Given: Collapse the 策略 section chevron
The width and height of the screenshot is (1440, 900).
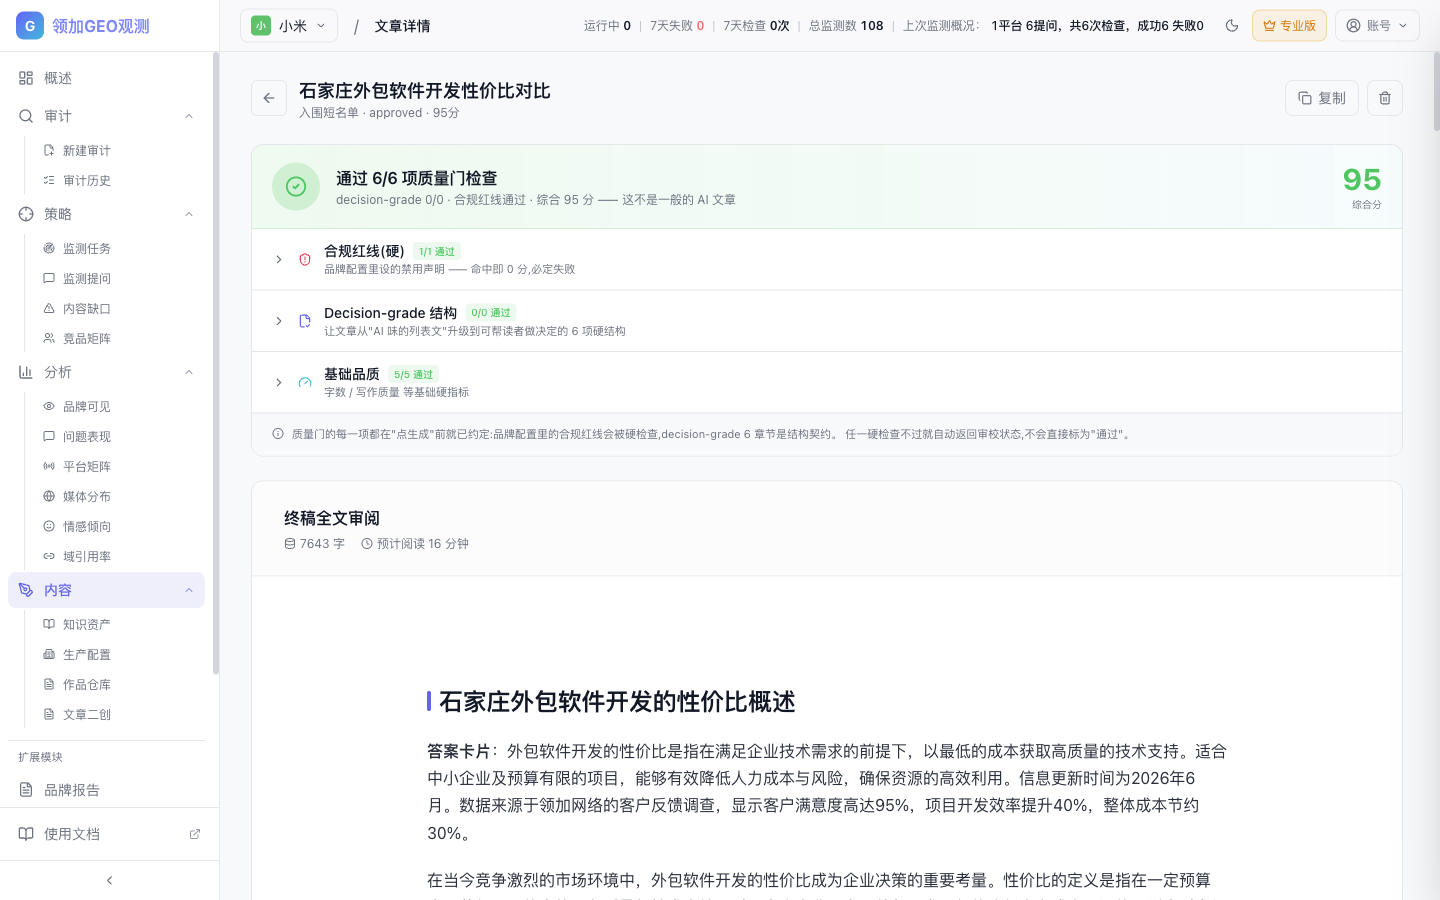Looking at the screenshot, I should coord(189,214).
